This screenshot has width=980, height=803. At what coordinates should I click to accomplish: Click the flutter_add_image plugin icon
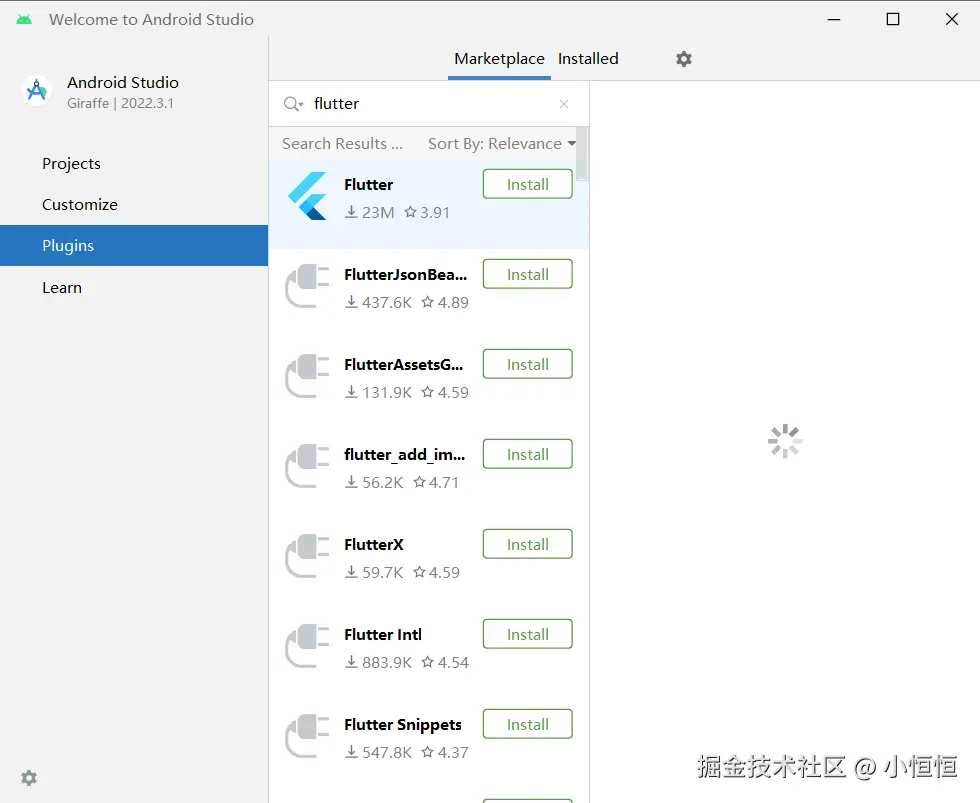[307, 466]
